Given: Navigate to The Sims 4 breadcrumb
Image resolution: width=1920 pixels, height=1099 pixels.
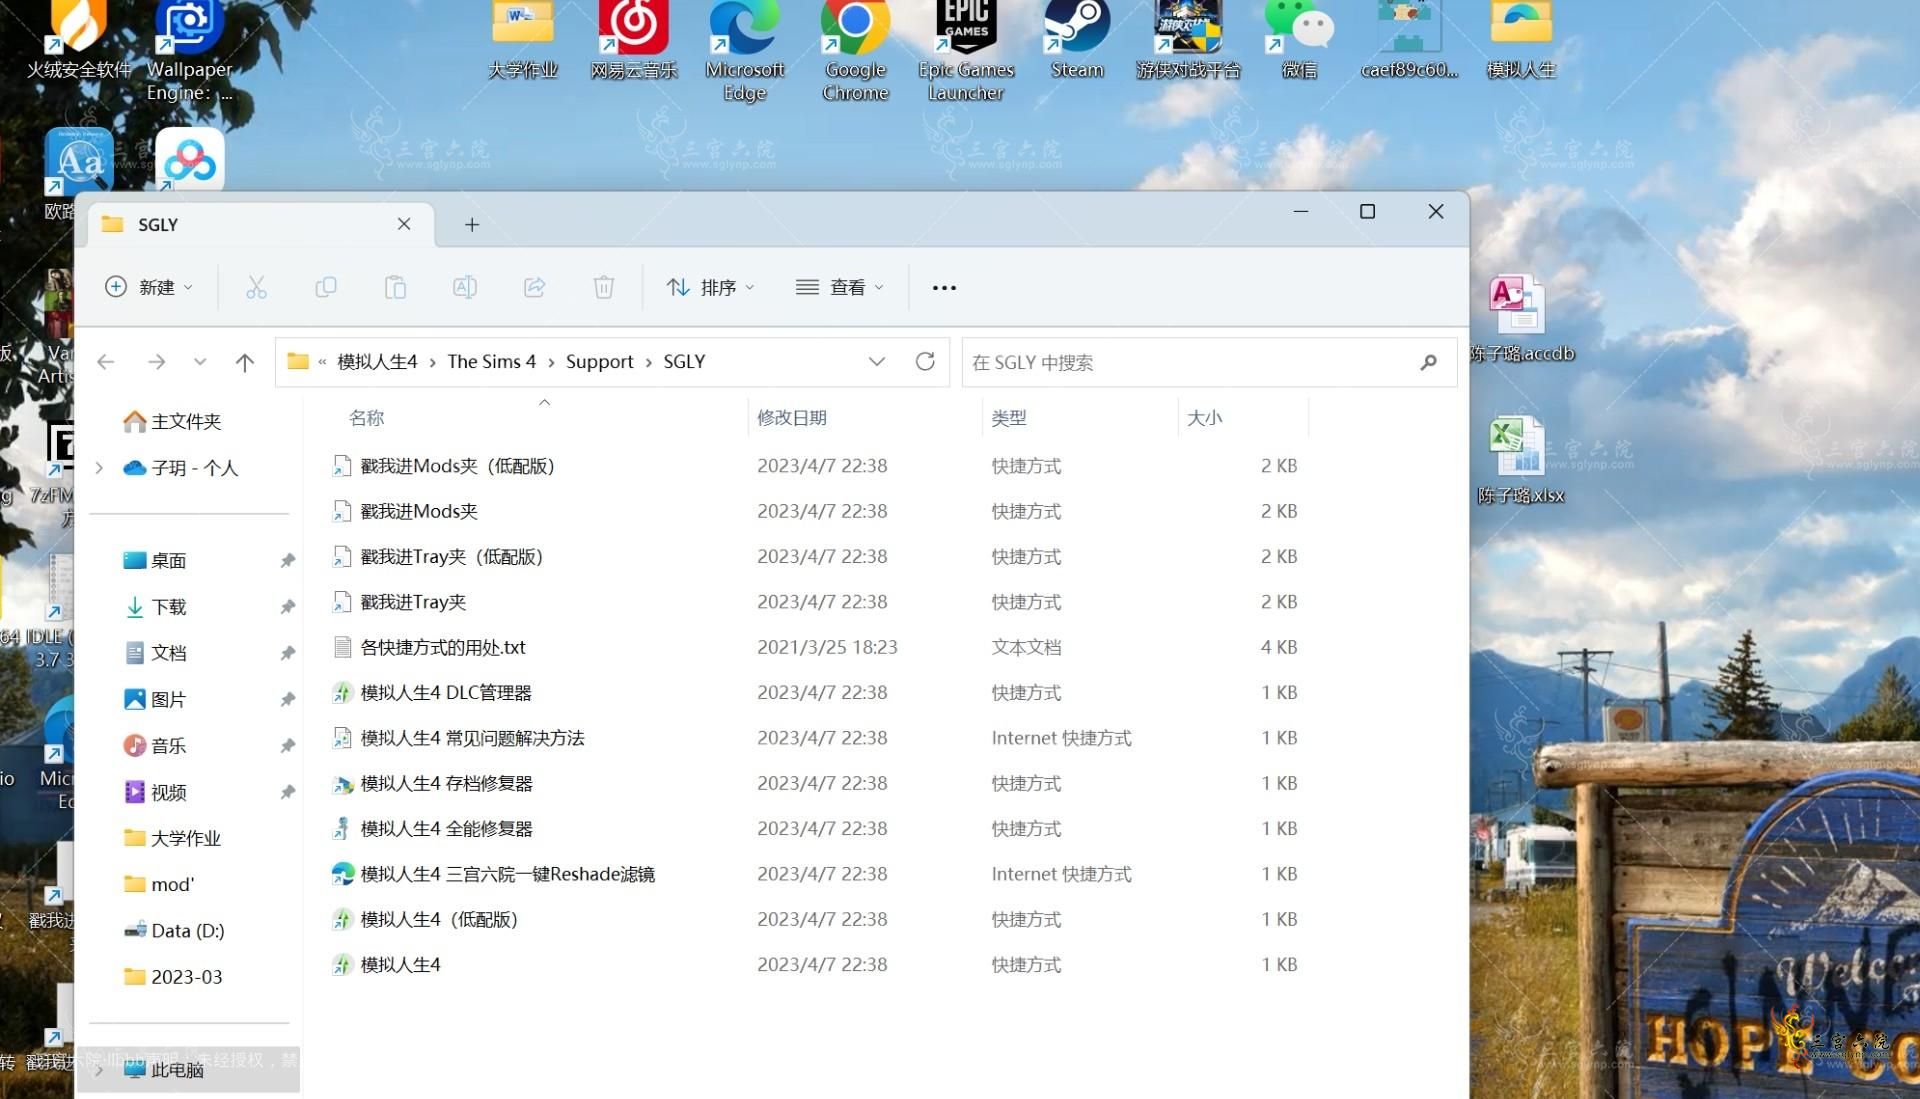Looking at the screenshot, I should (491, 361).
